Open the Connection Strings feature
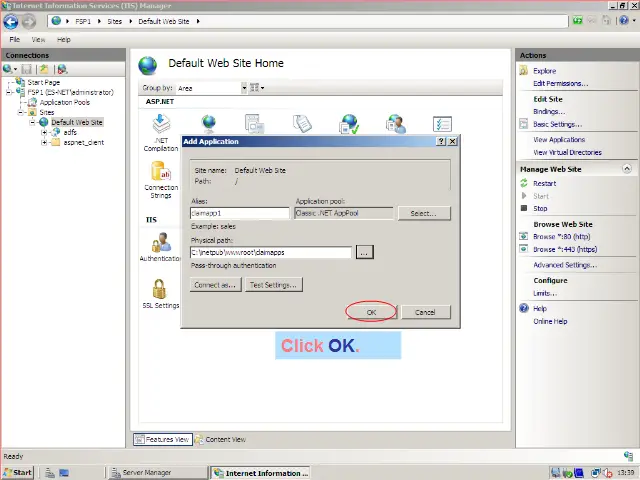This screenshot has width=640, height=480. (161, 179)
